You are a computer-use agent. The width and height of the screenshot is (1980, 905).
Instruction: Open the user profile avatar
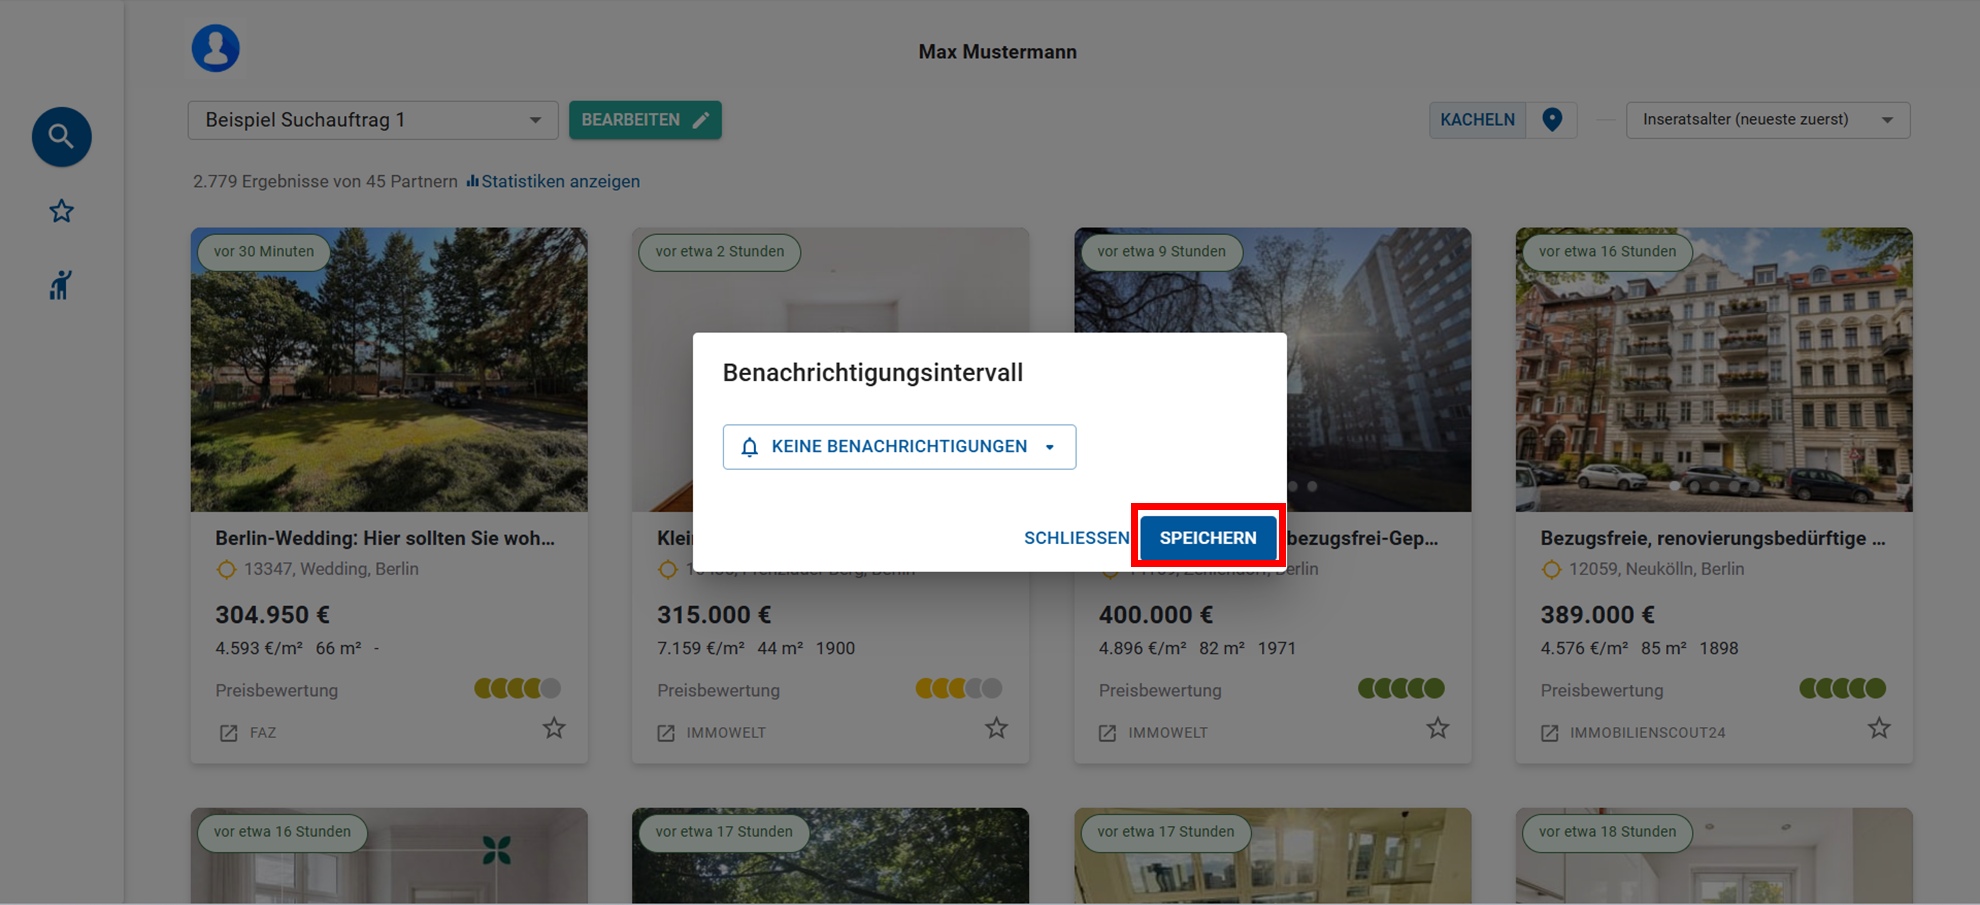216,48
